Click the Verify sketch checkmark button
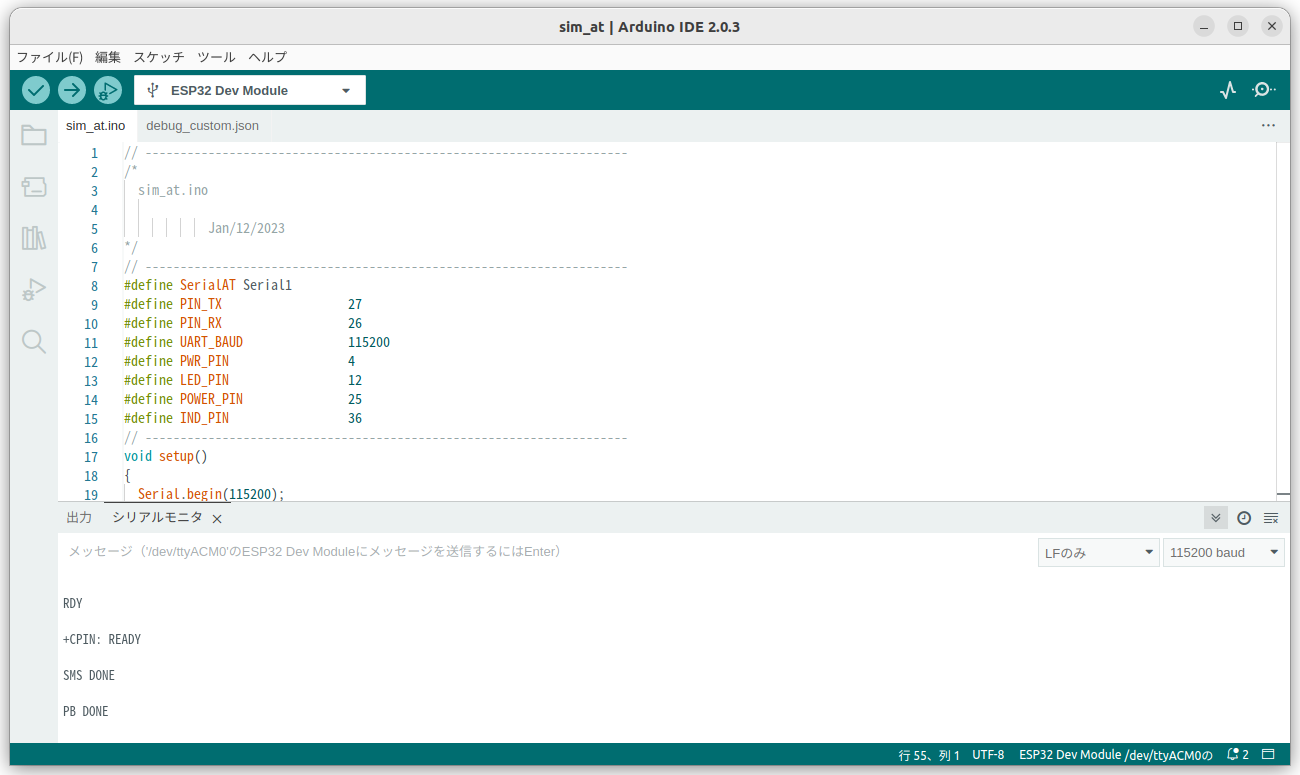The width and height of the screenshot is (1300, 775). coord(36,90)
